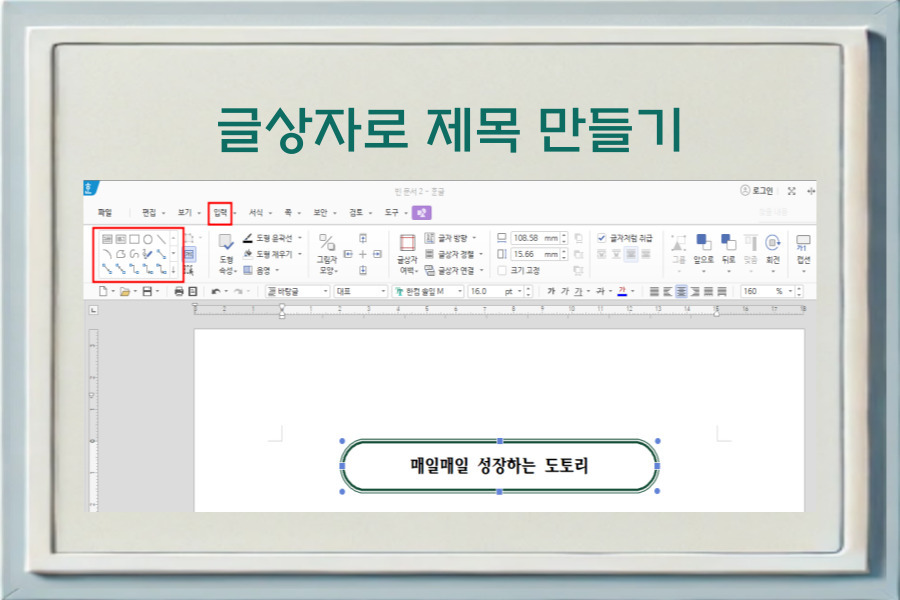Viewport: 900px width, 600px height.
Task: Click the 앞으로 bring forward icon
Action: click(703, 243)
